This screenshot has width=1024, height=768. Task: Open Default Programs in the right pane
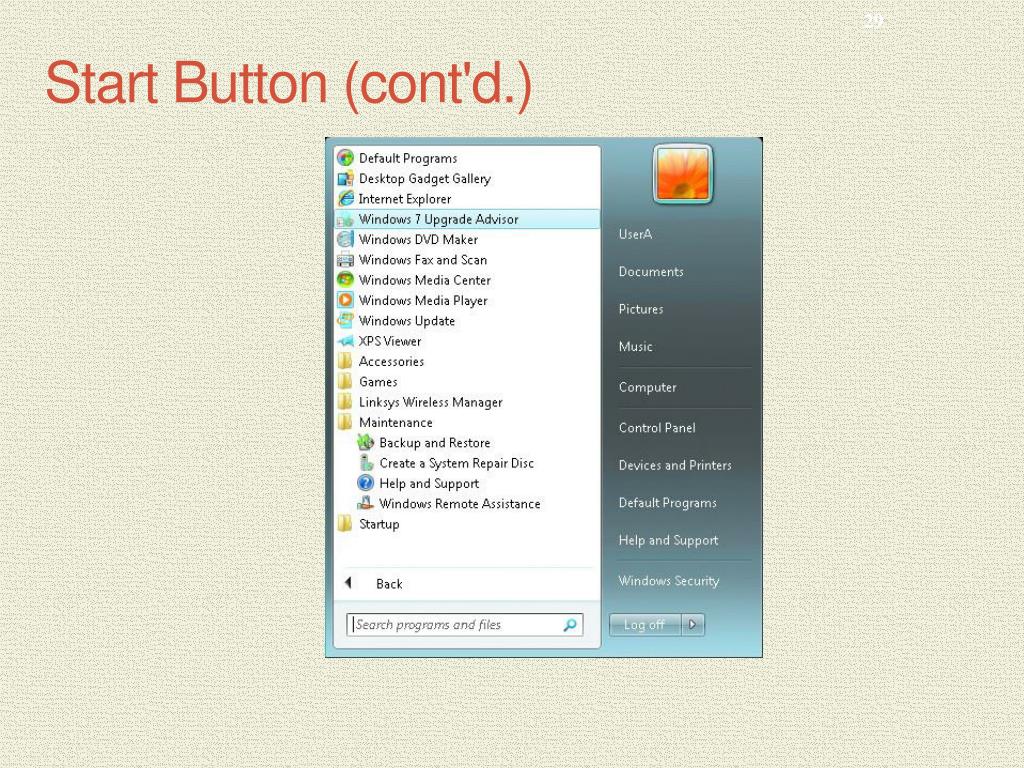pyautogui.click(x=667, y=503)
